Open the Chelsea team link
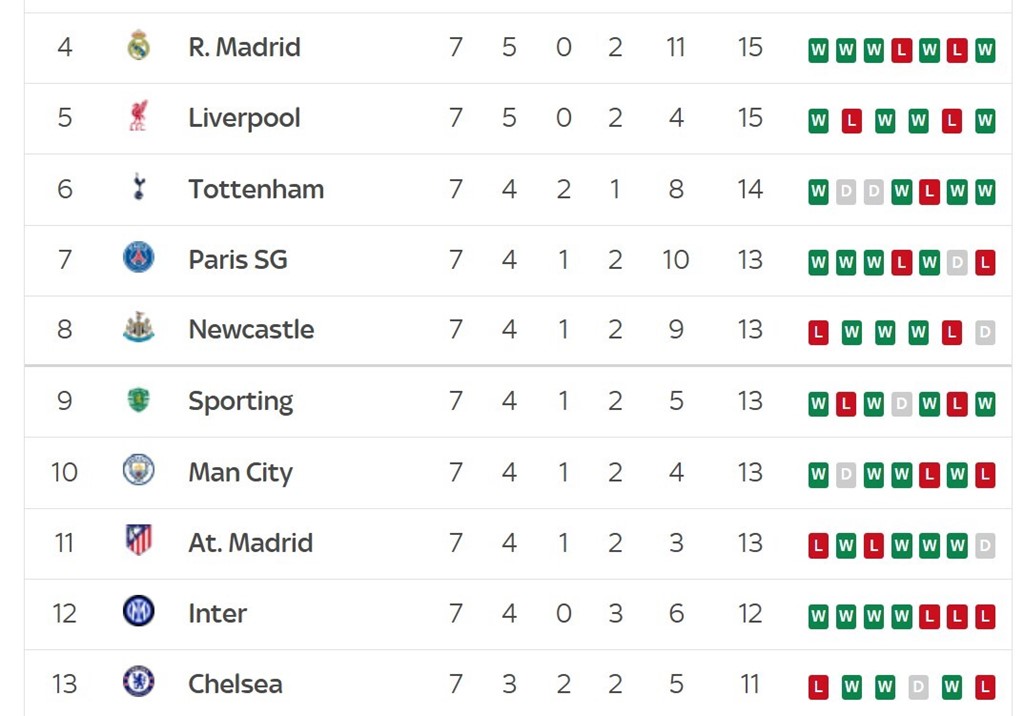The height and width of the screenshot is (716, 1024). pos(235,685)
